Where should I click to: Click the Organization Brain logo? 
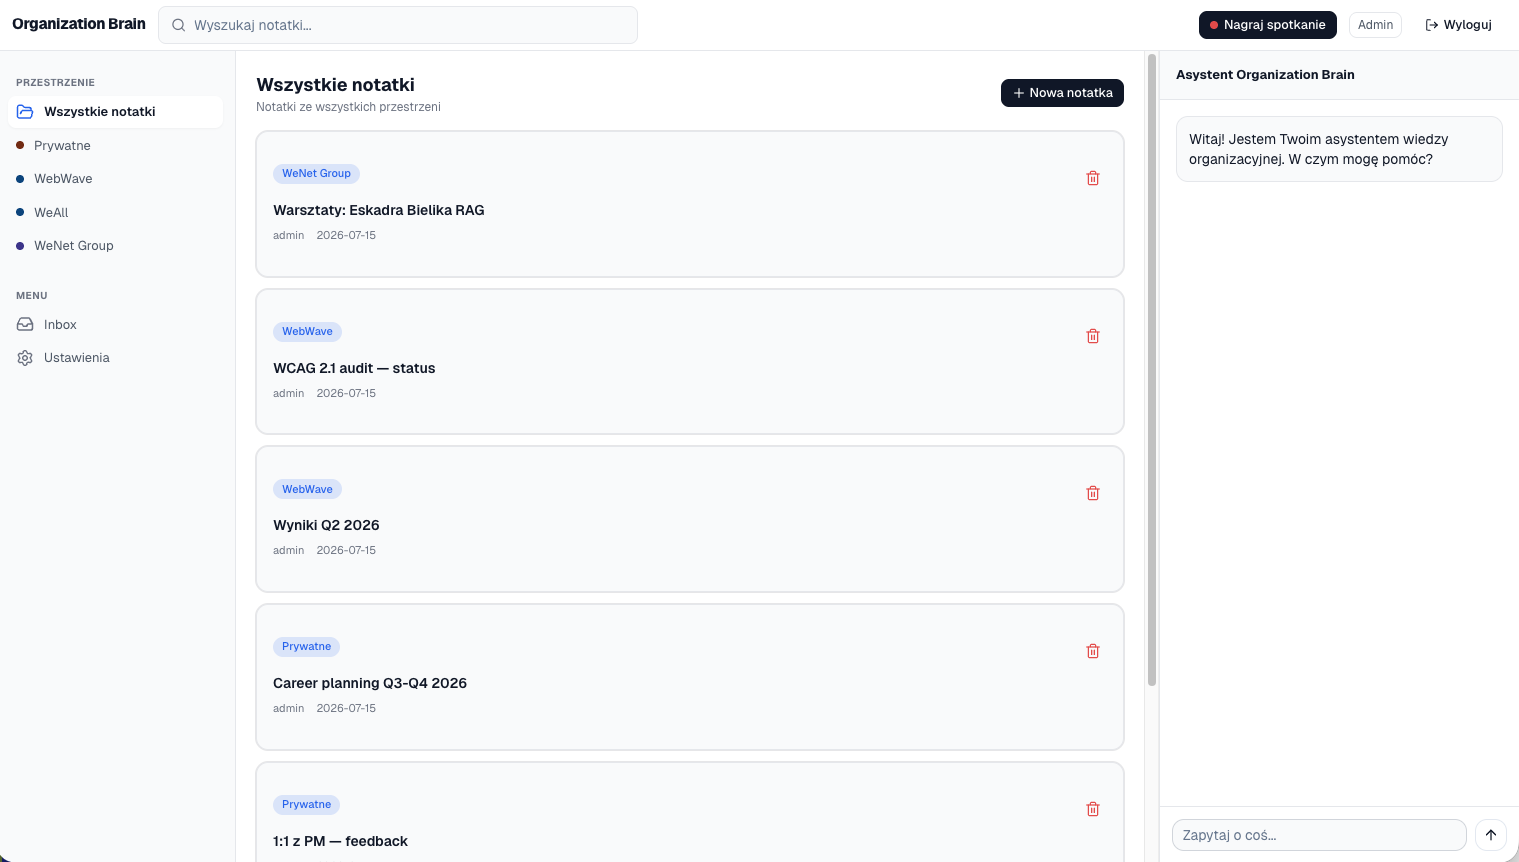pos(79,24)
